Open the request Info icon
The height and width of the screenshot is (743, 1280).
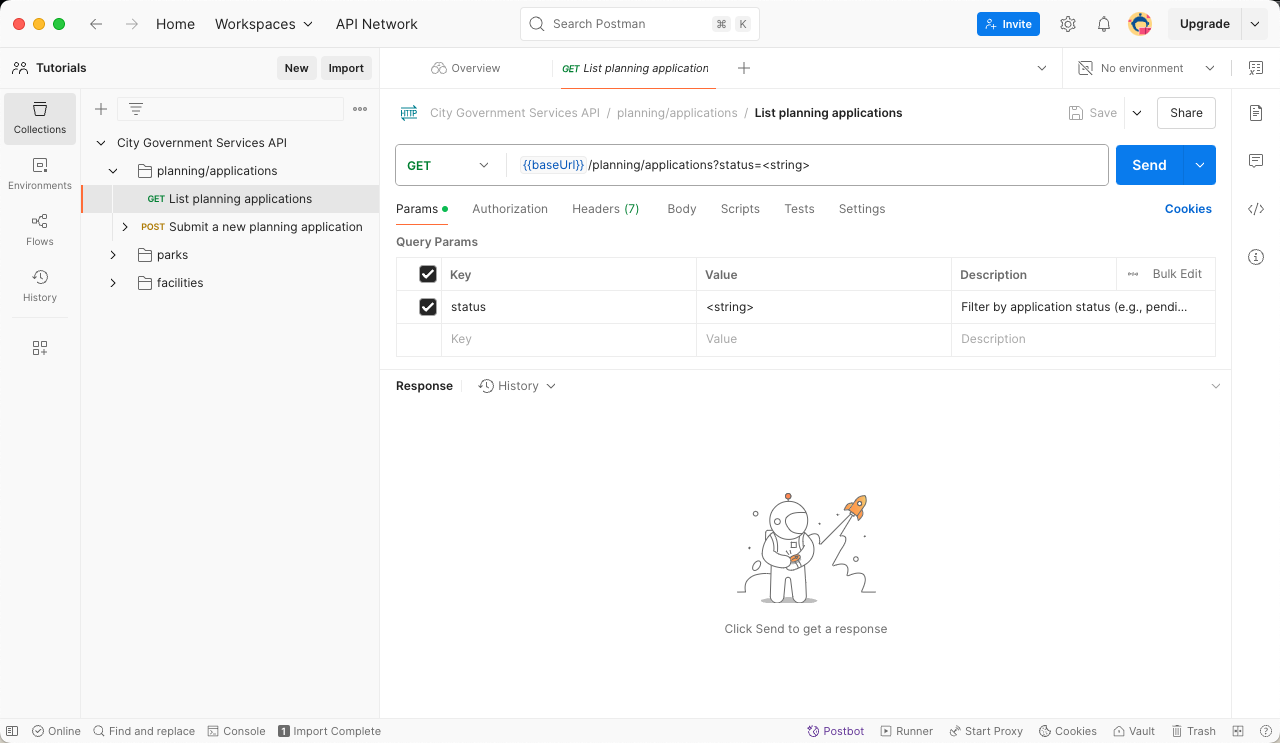click(1256, 257)
